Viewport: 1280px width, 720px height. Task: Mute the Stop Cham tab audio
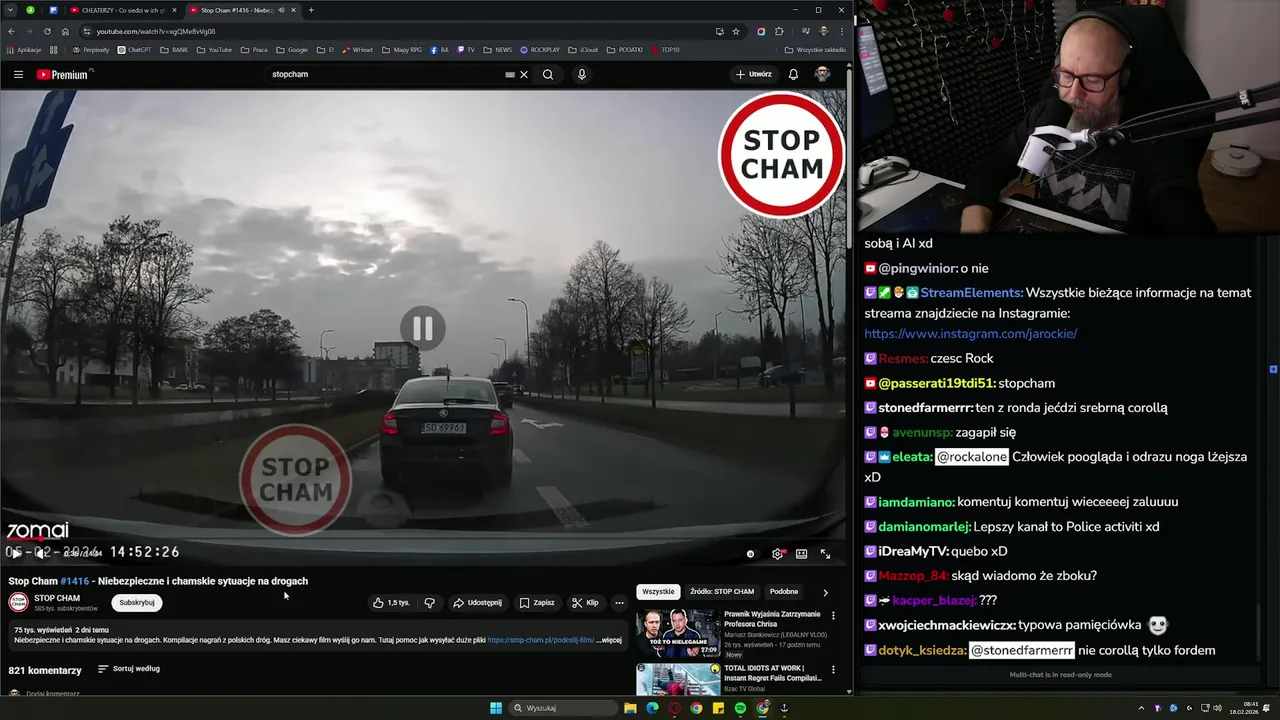281,10
